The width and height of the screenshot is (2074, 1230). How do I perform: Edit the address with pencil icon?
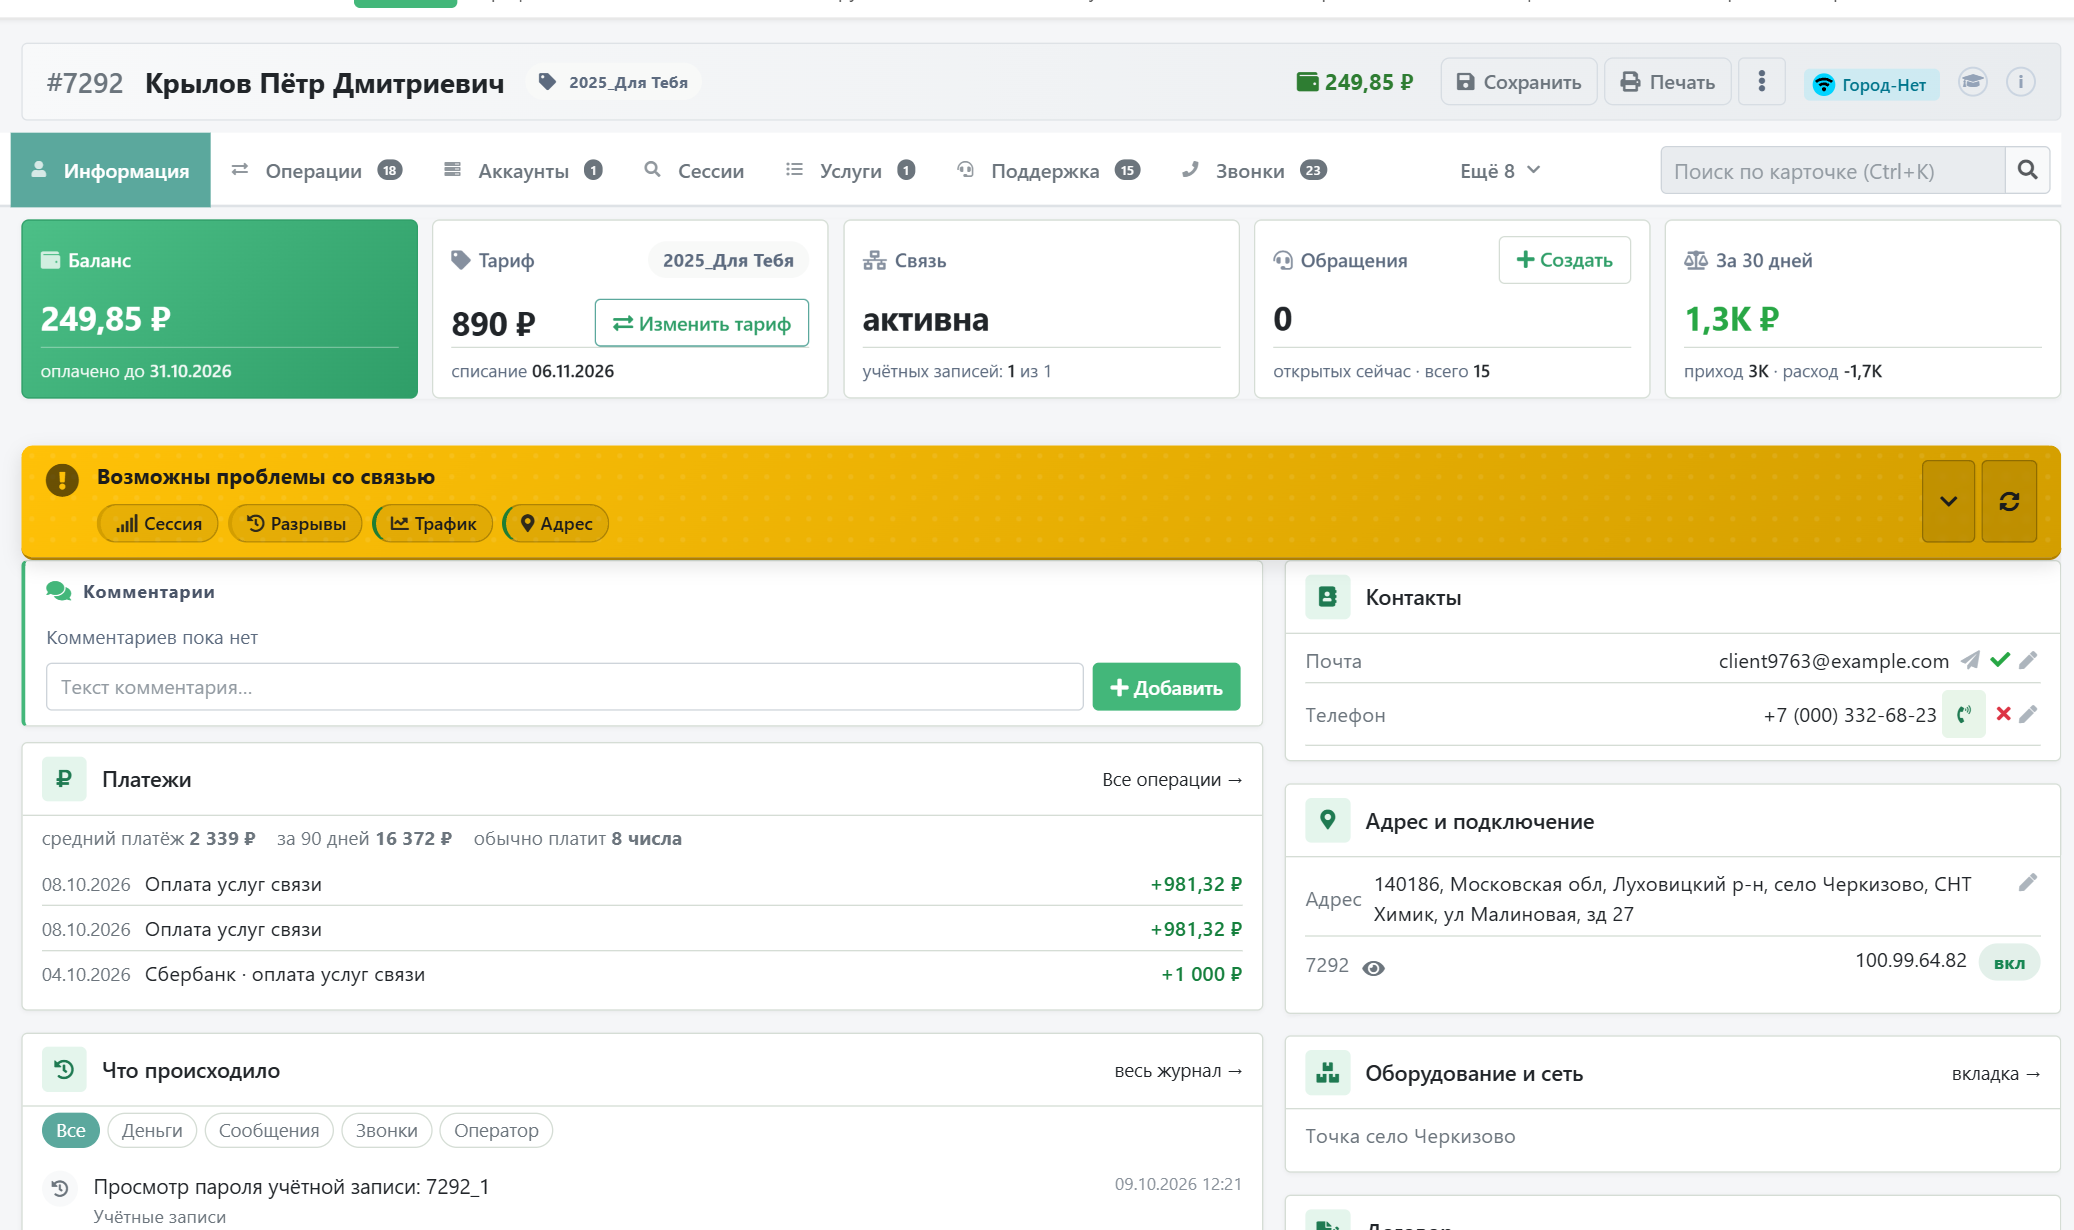(2028, 883)
